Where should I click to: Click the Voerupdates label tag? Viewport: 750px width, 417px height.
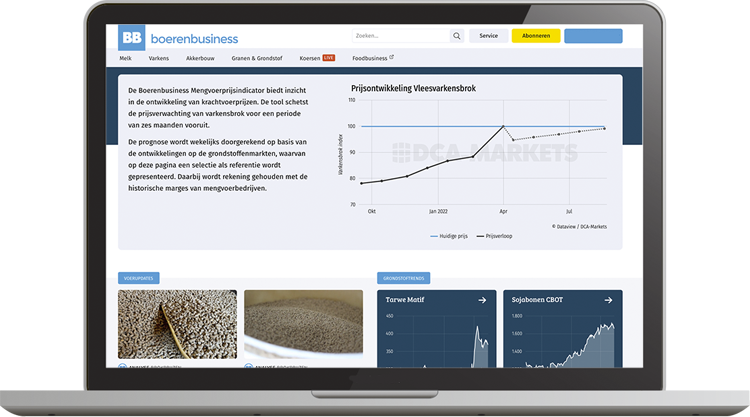pyautogui.click(x=138, y=278)
